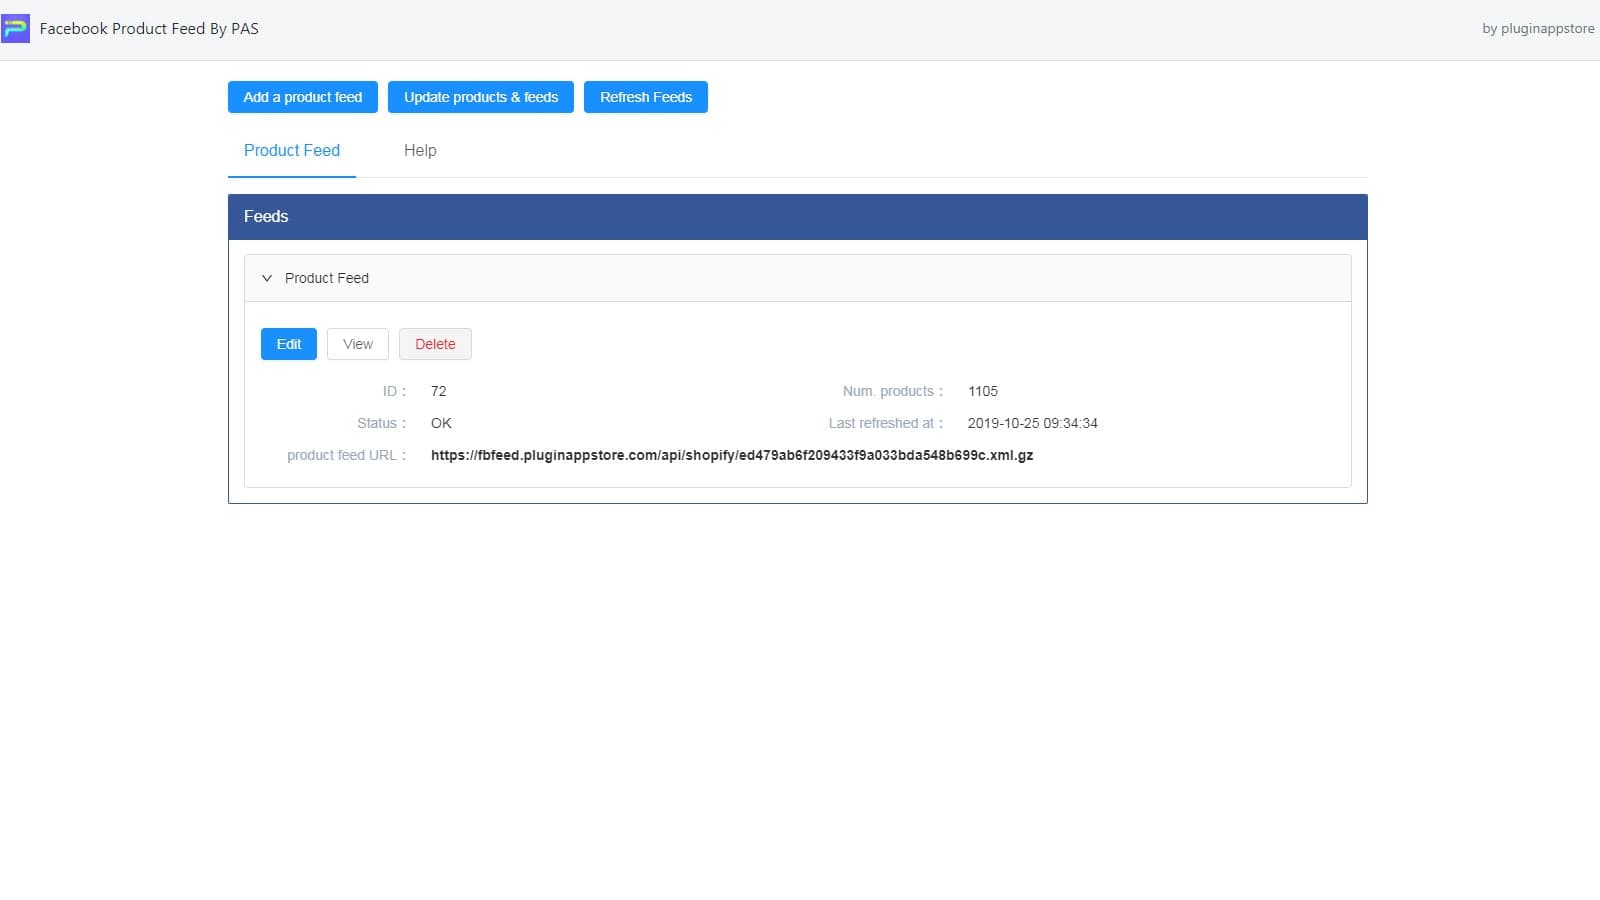1600x900 pixels.
Task: Click the Feeds panel header bar
Action: [797, 216]
